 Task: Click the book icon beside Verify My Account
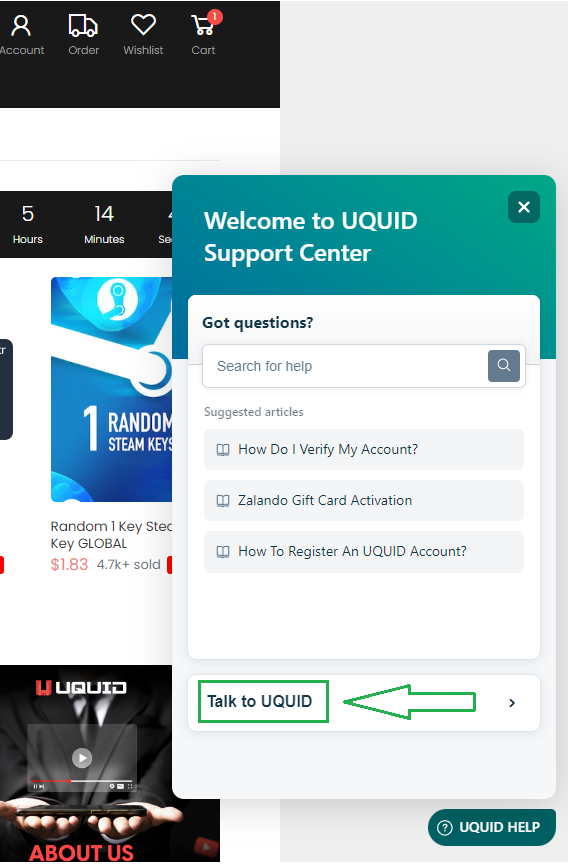pos(223,450)
